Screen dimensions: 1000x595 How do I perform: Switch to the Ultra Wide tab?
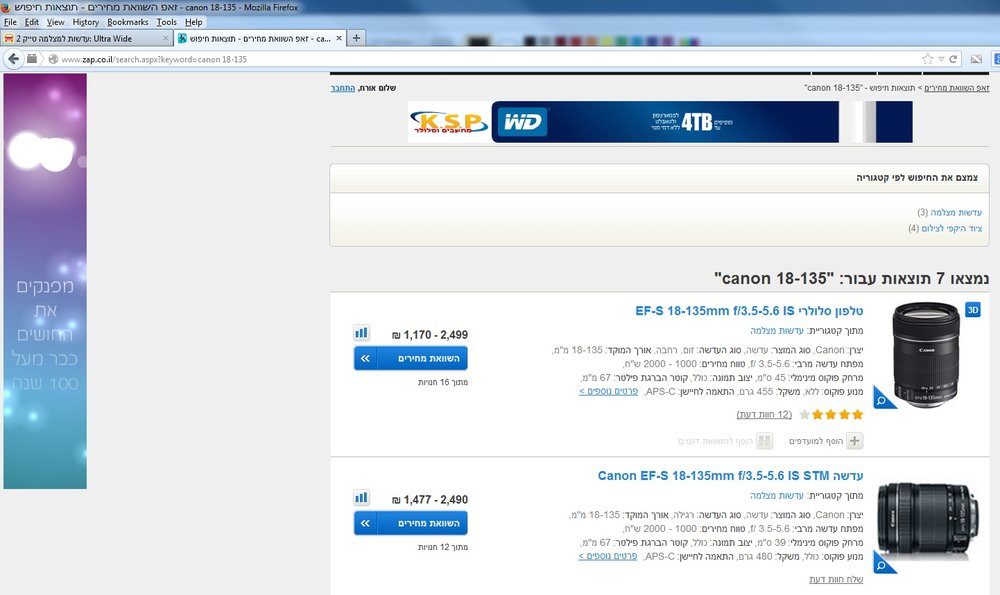87,38
